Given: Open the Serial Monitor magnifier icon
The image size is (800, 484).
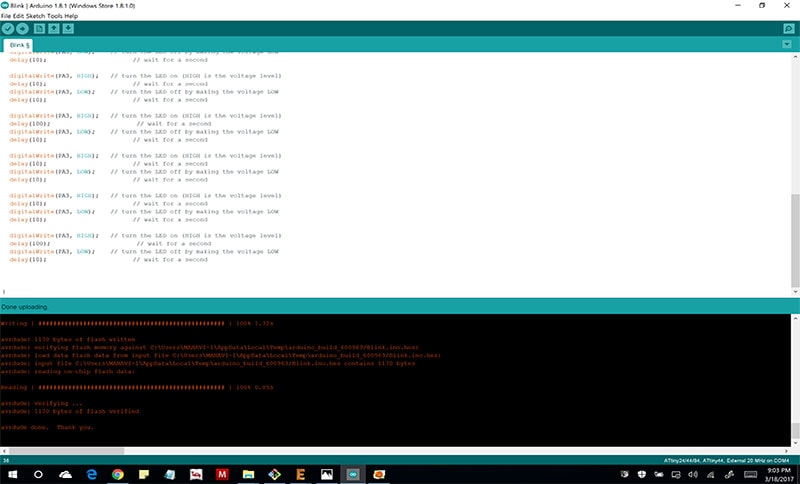Looking at the screenshot, I should pyautogui.click(x=788, y=29).
